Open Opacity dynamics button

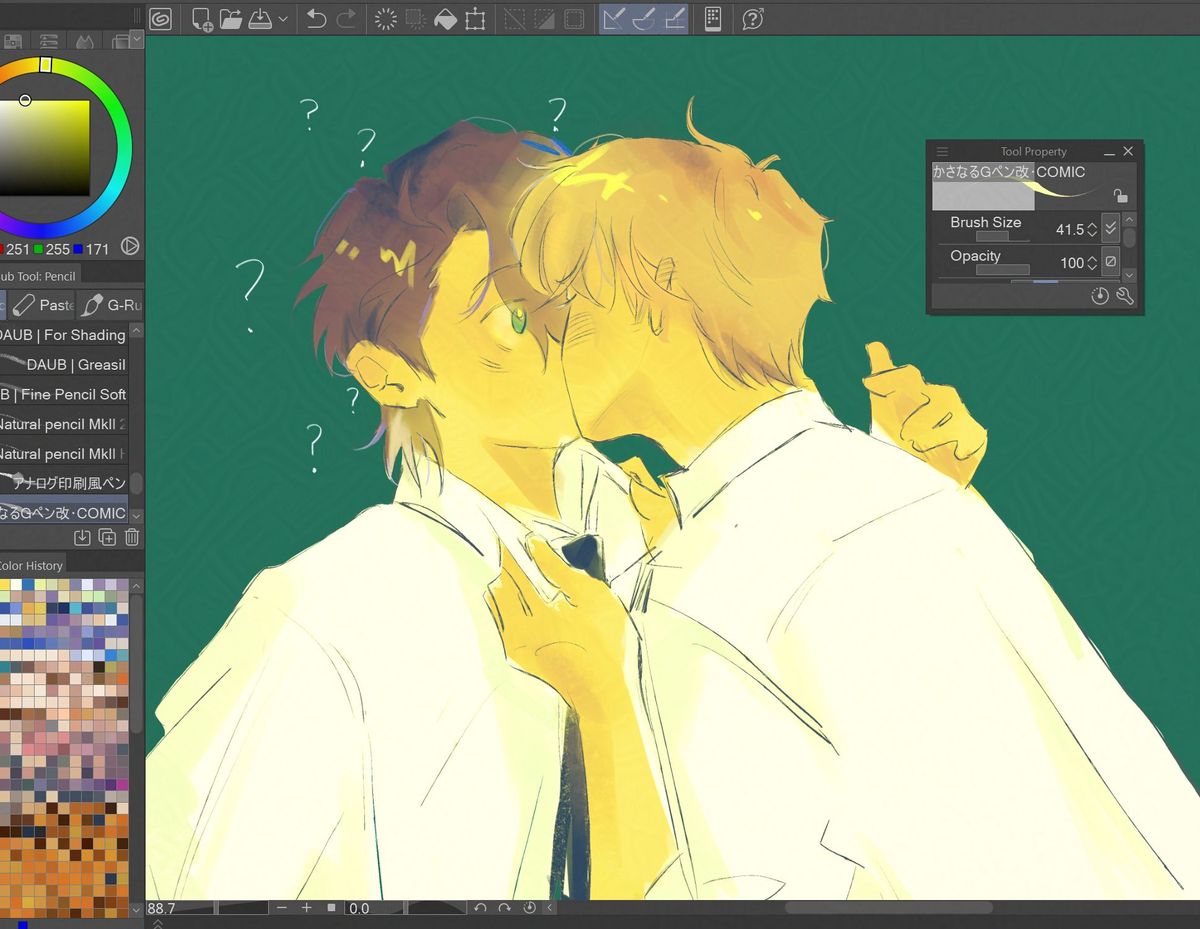tap(1110, 262)
